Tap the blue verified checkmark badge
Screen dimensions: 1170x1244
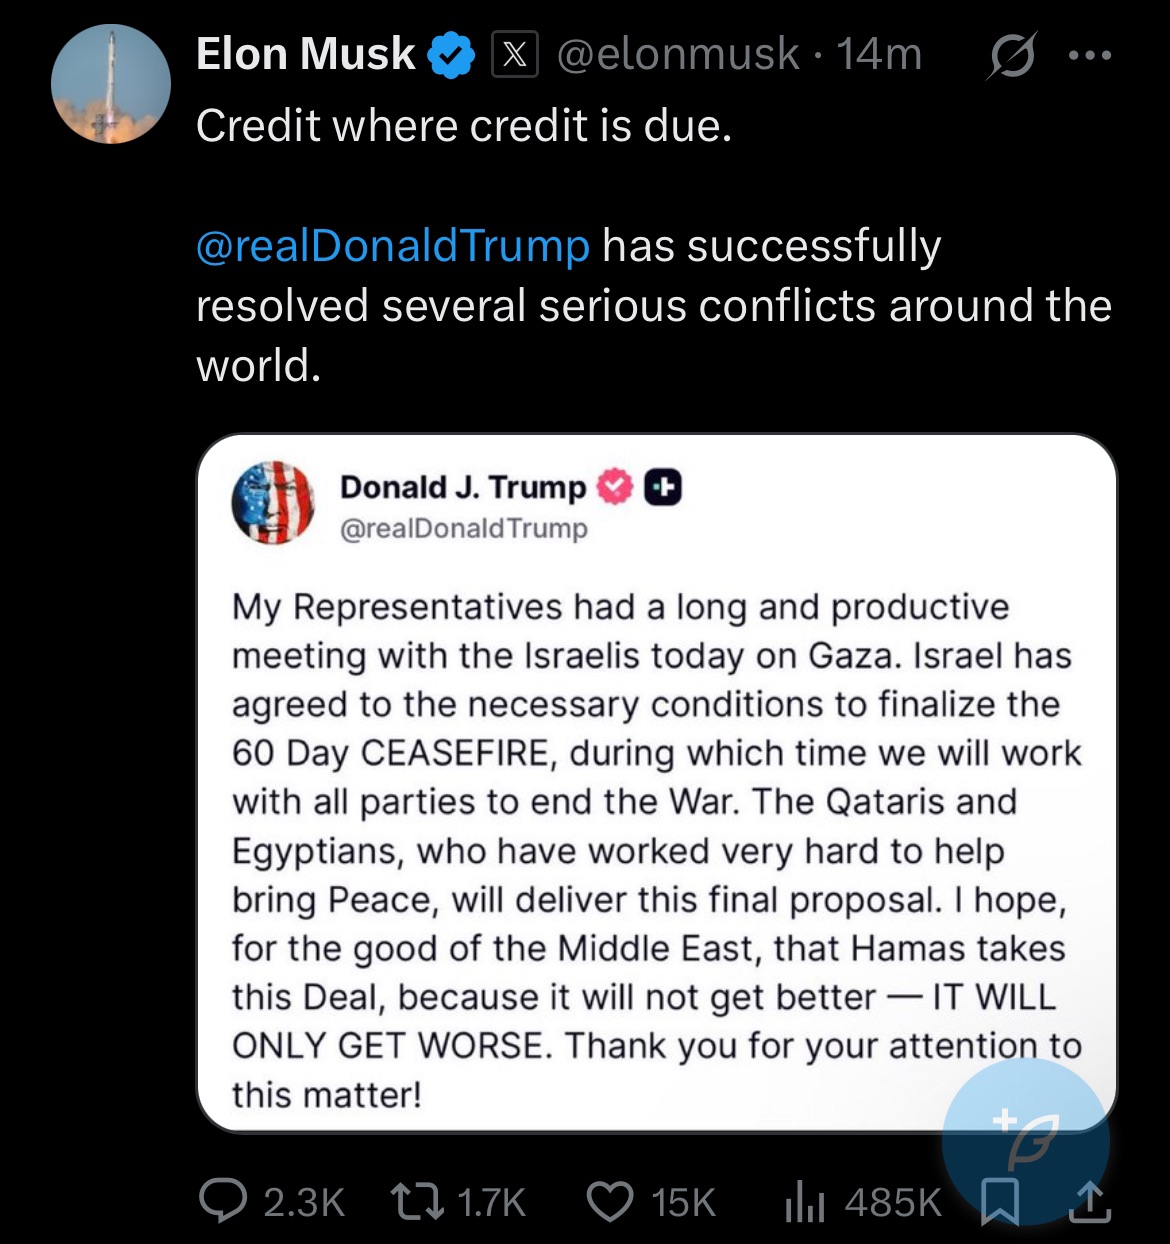pos(452,55)
